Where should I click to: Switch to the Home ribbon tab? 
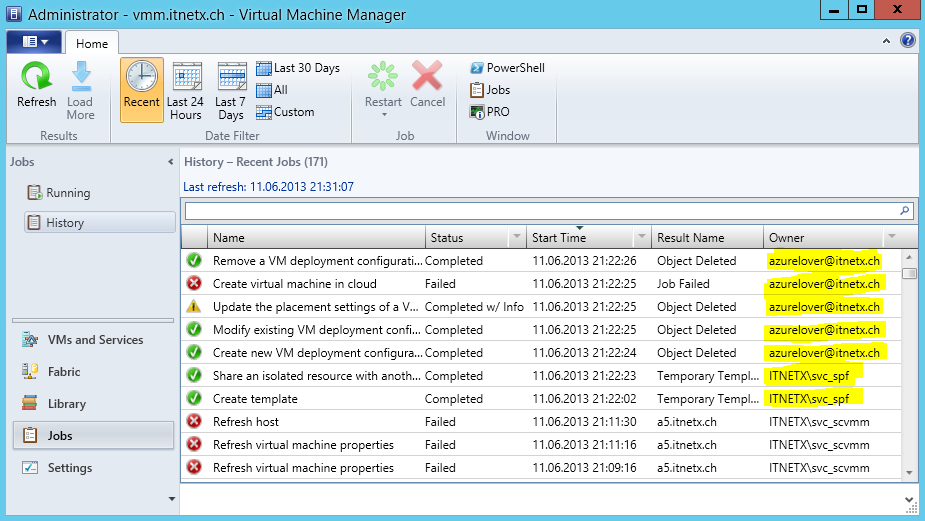click(x=92, y=43)
